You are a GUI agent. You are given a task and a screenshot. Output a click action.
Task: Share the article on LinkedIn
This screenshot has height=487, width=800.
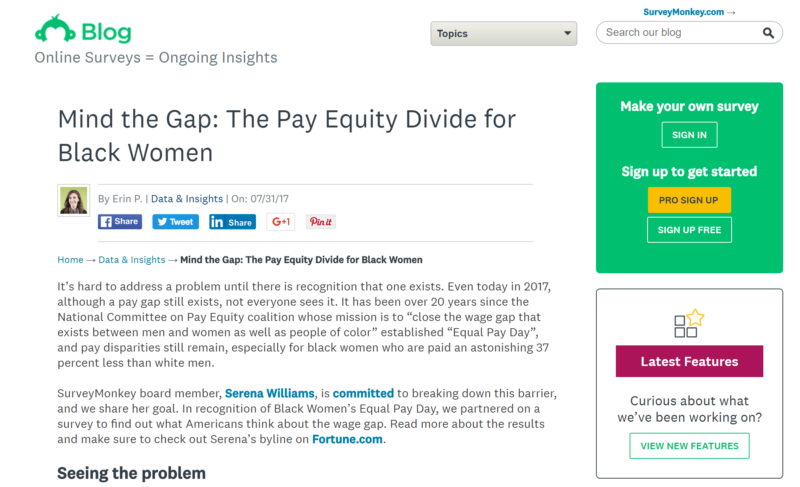(x=232, y=222)
